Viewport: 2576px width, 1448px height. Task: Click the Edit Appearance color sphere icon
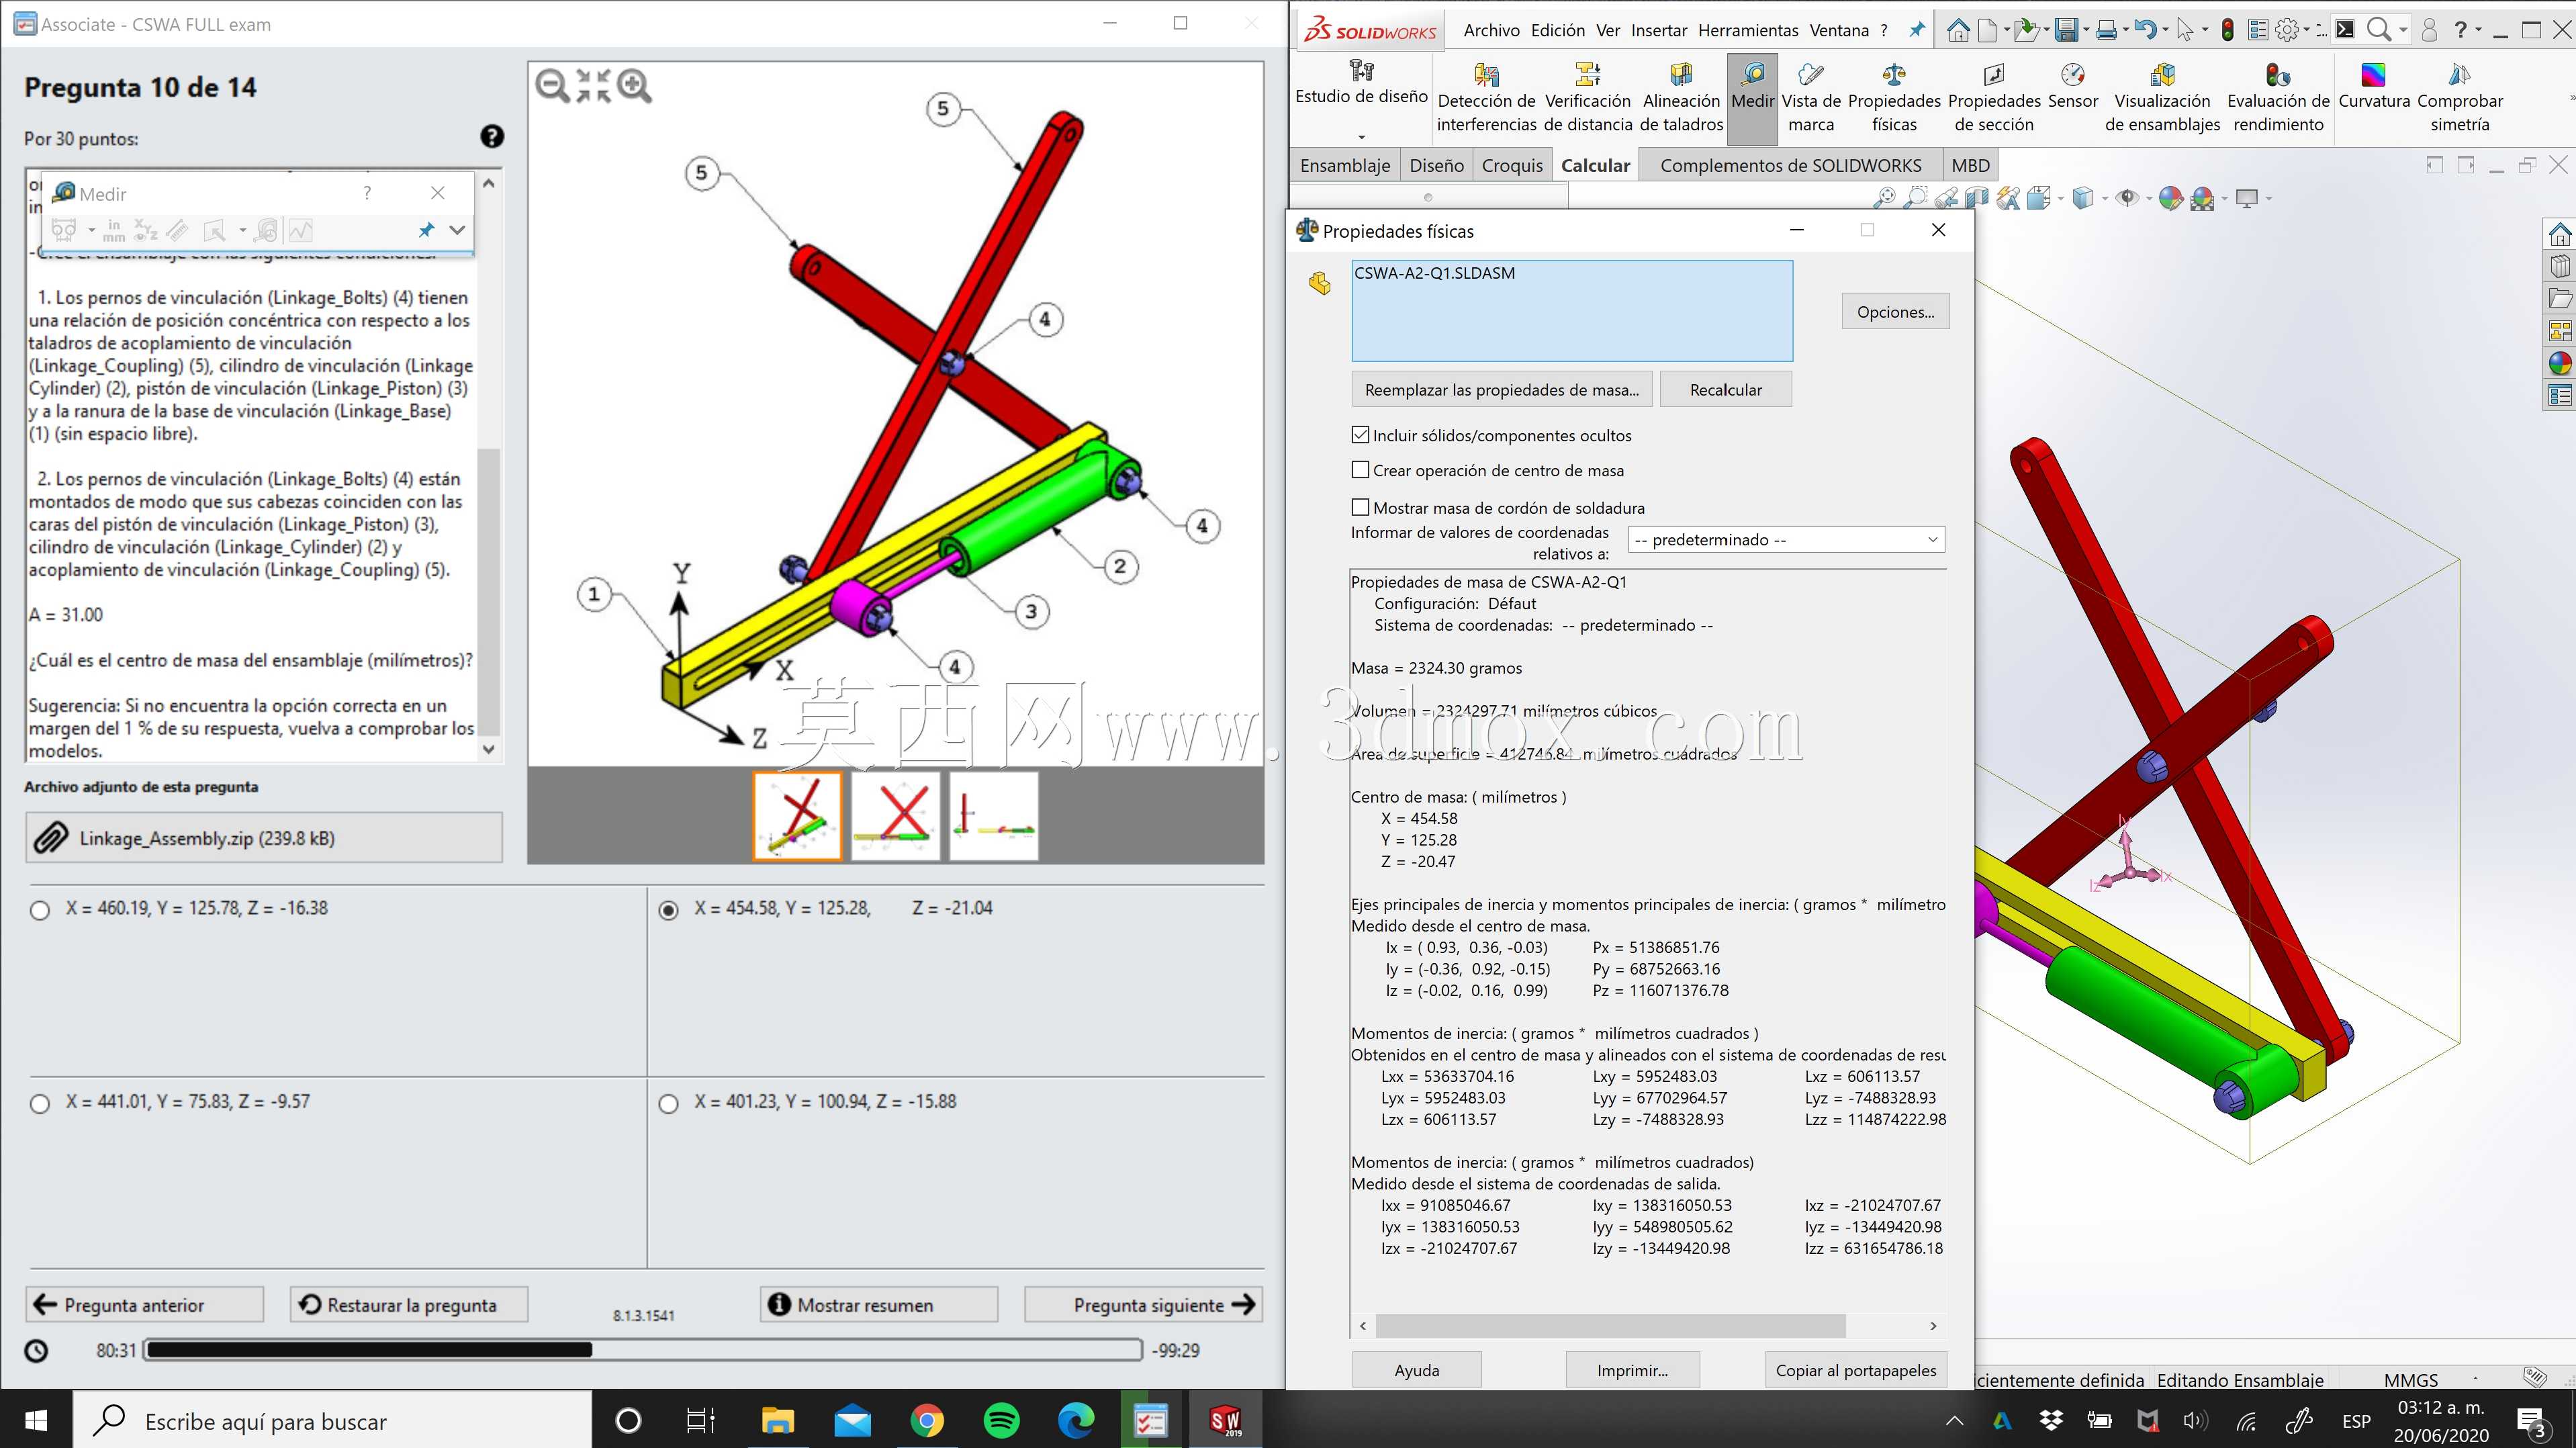[2170, 198]
